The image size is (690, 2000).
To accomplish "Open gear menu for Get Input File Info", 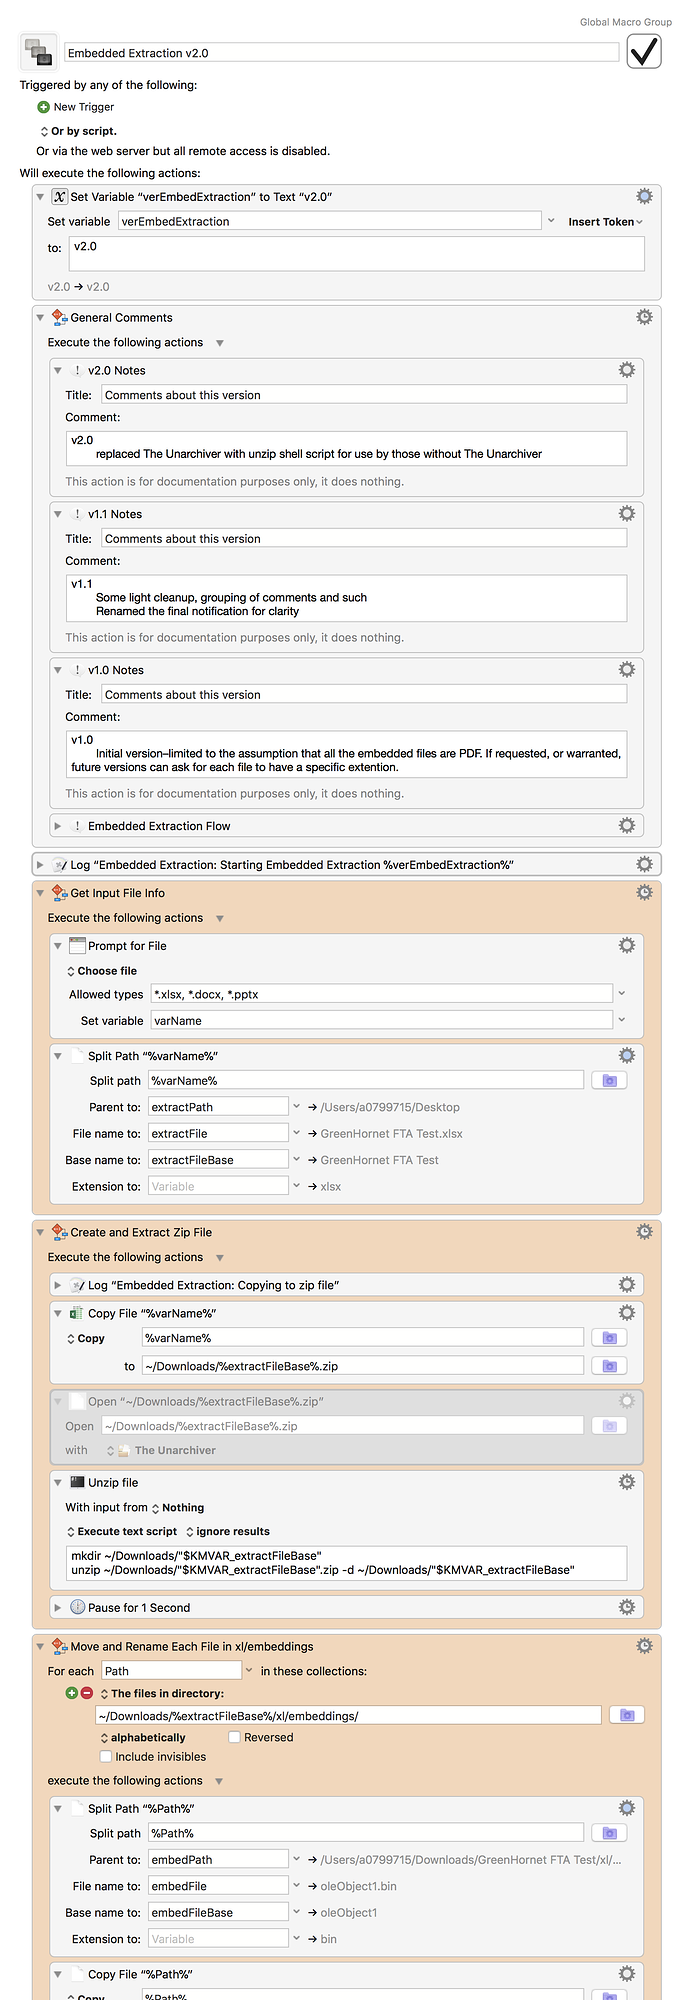I will [x=644, y=892].
